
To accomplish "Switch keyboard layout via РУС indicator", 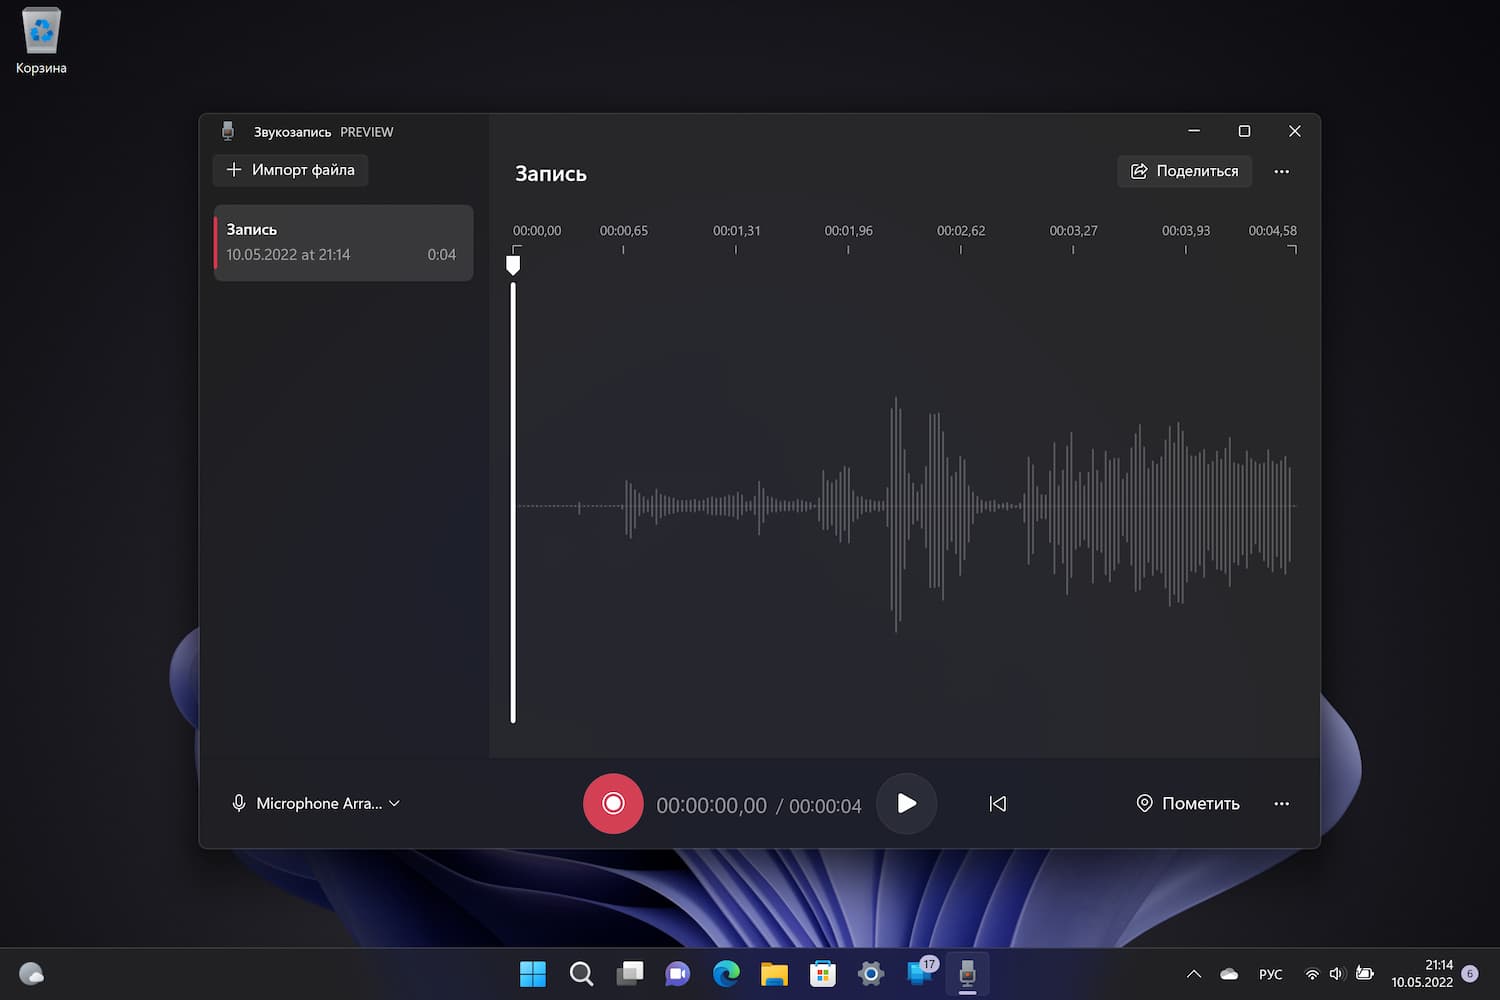I will point(1270,973).
